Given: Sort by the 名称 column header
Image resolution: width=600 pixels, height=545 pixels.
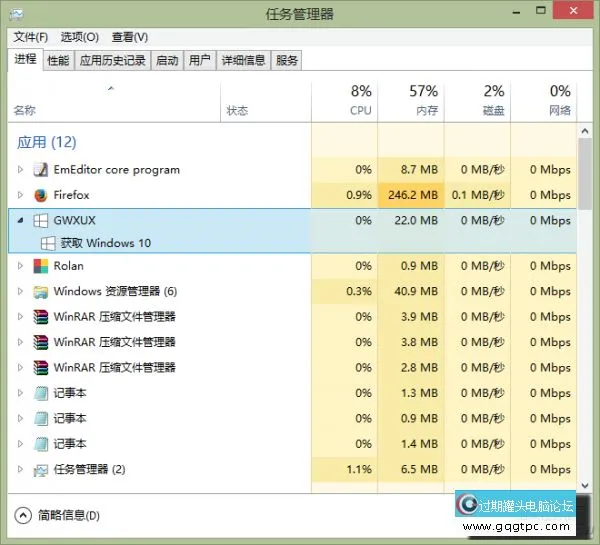Looking at the screenshot, I should (x=114, y=102).
